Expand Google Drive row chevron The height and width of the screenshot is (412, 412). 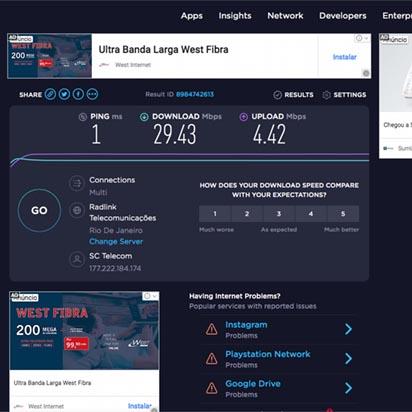(348, 388)
